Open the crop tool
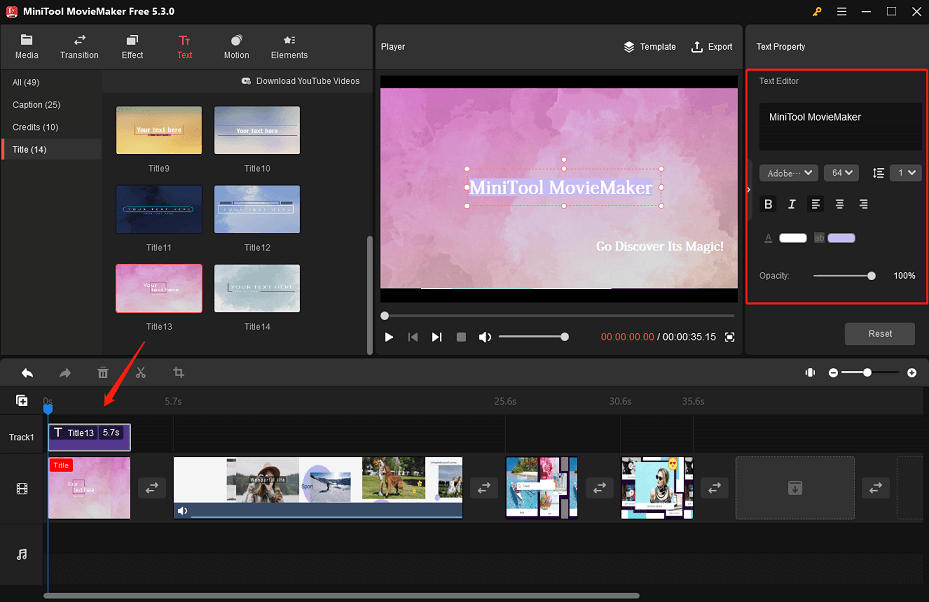 [178, 373]
